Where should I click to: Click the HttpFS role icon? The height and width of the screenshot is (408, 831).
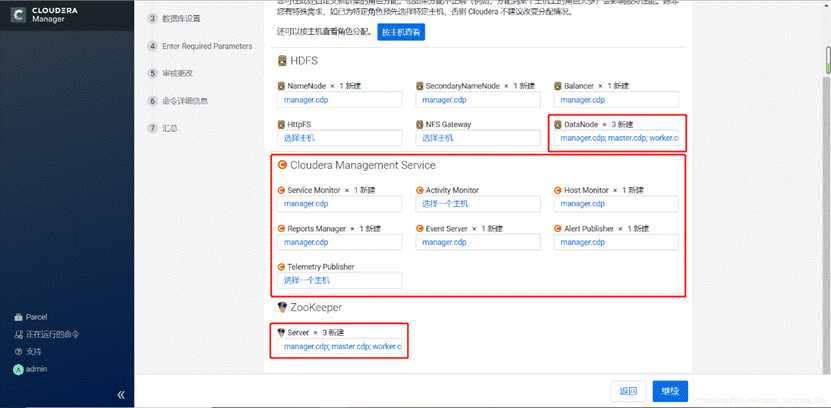281,124
